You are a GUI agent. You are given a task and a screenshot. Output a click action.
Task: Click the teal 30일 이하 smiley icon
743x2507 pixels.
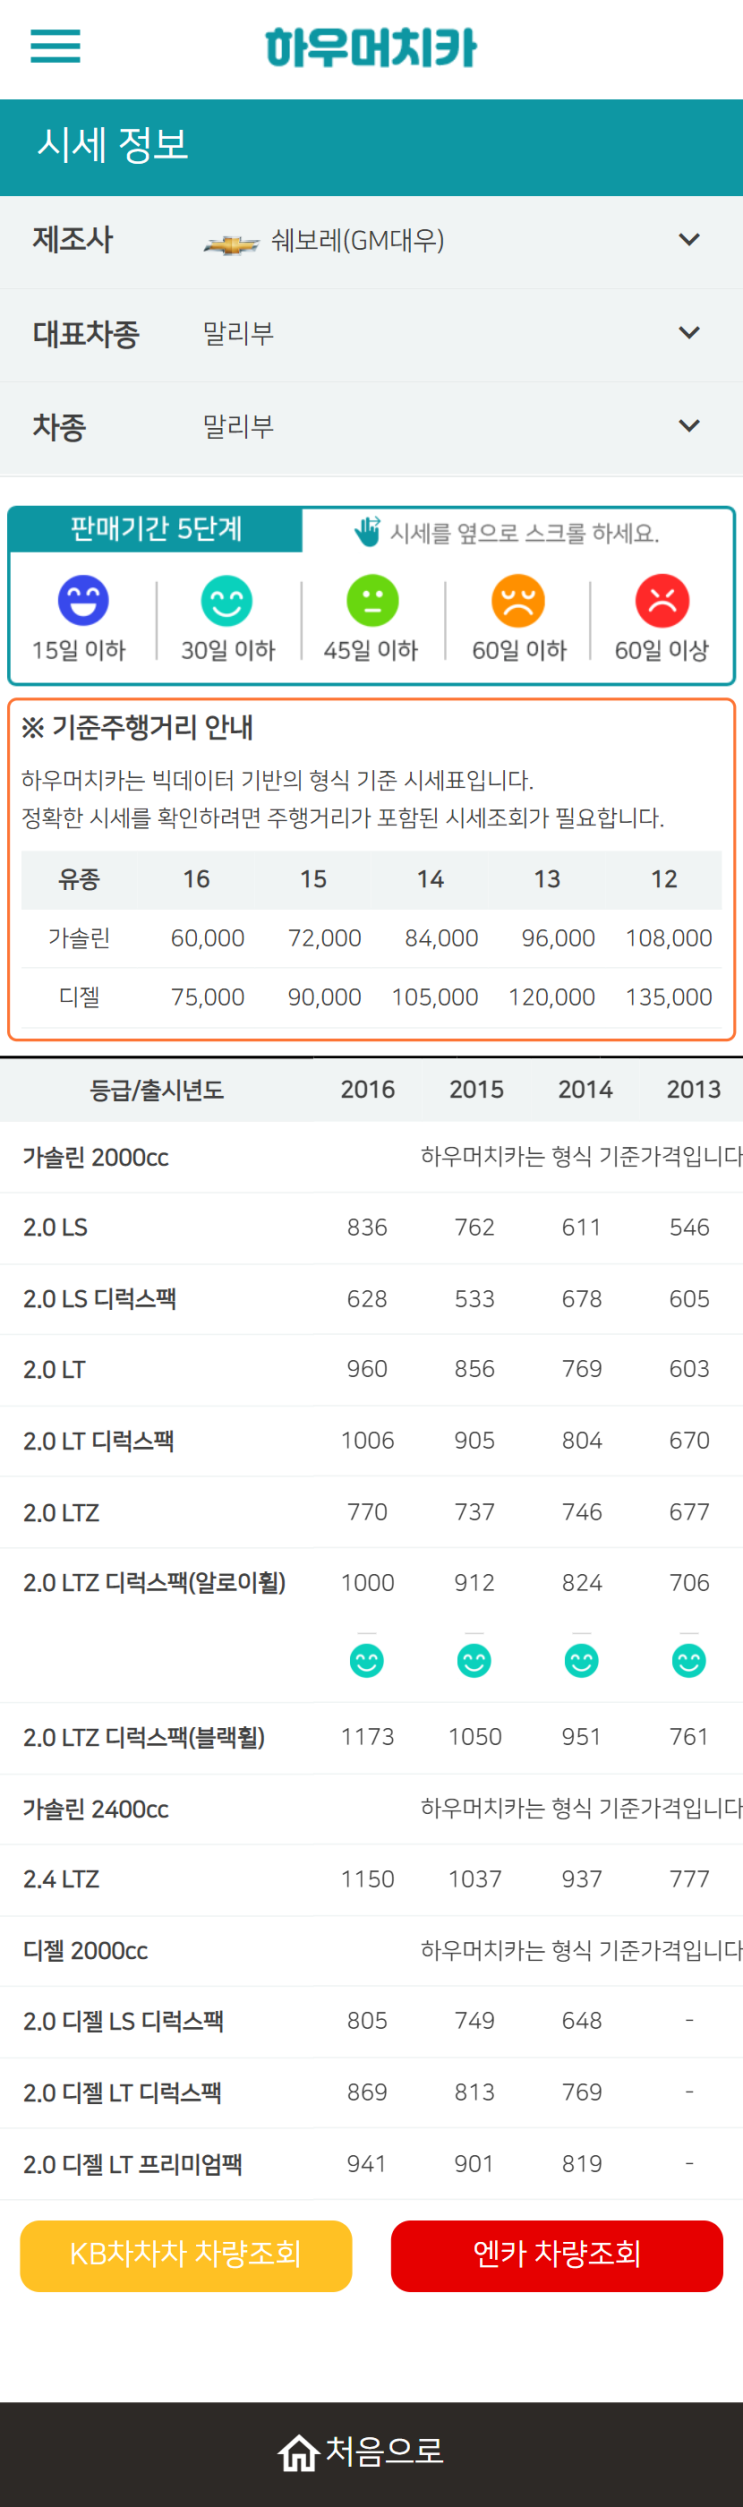point(227,601)
